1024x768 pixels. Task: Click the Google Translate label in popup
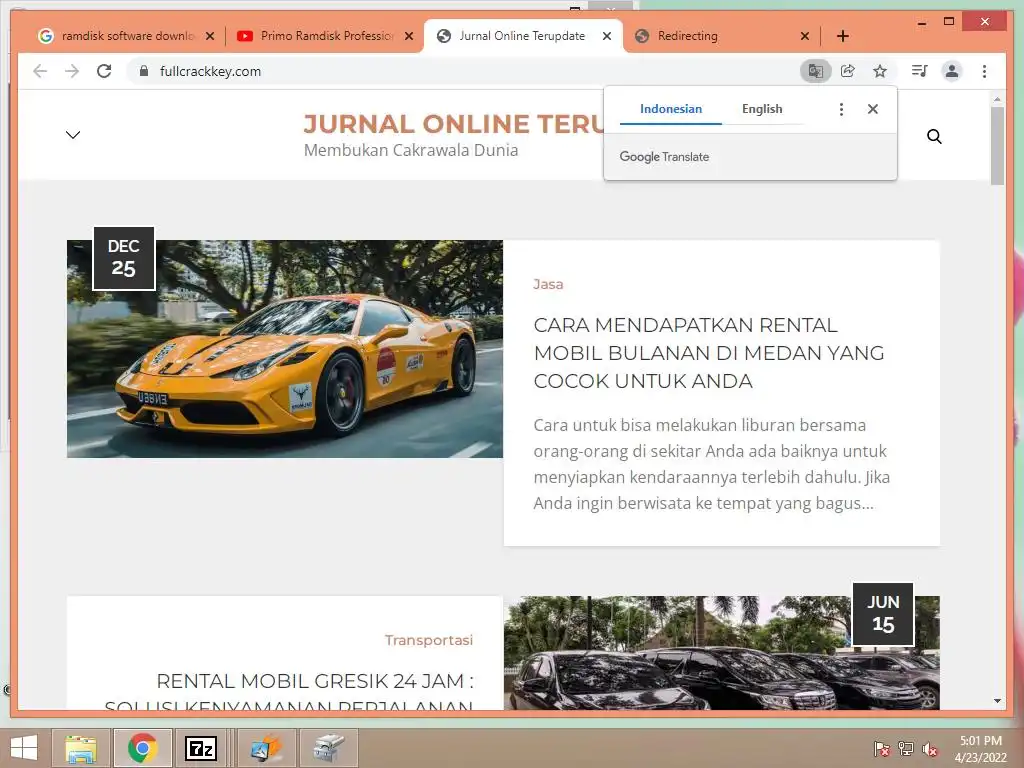point(664,157)
